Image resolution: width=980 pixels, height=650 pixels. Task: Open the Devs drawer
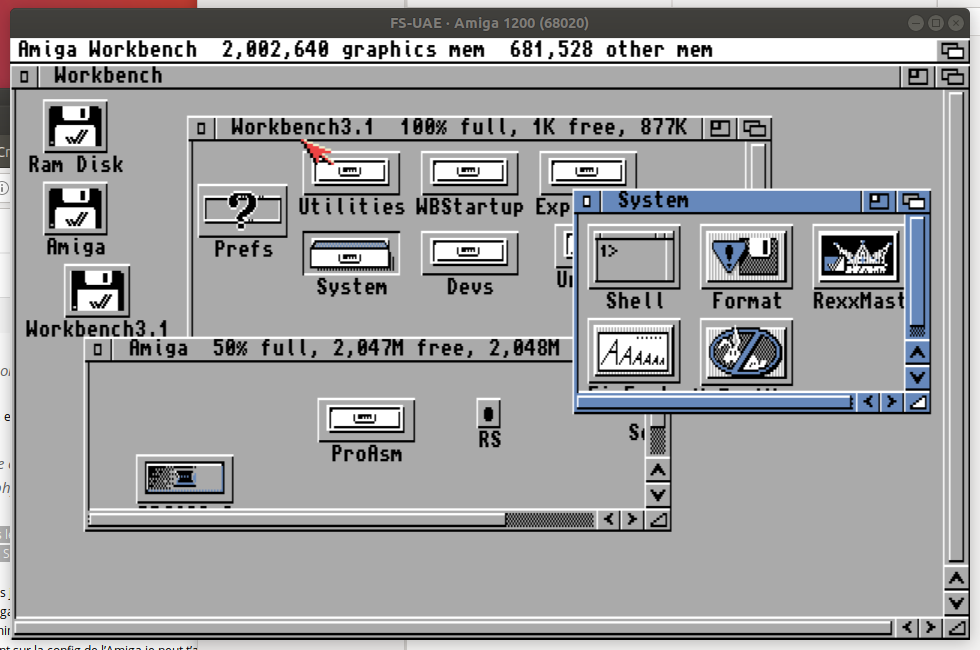click(469, 253)
